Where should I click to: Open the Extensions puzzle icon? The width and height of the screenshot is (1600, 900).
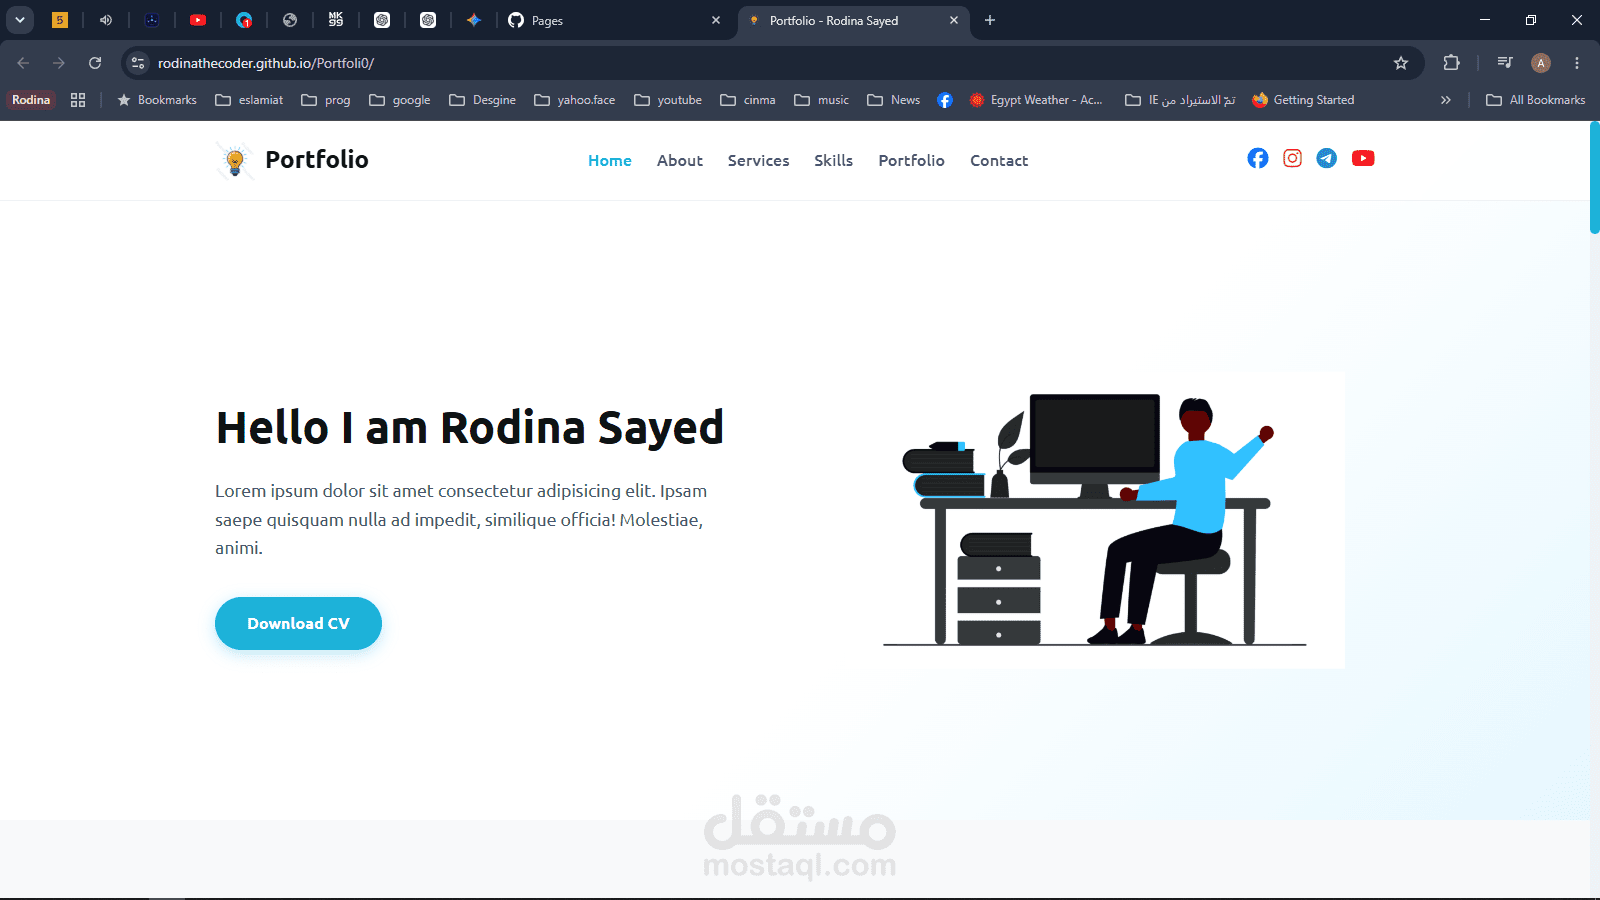(1452, 63)
